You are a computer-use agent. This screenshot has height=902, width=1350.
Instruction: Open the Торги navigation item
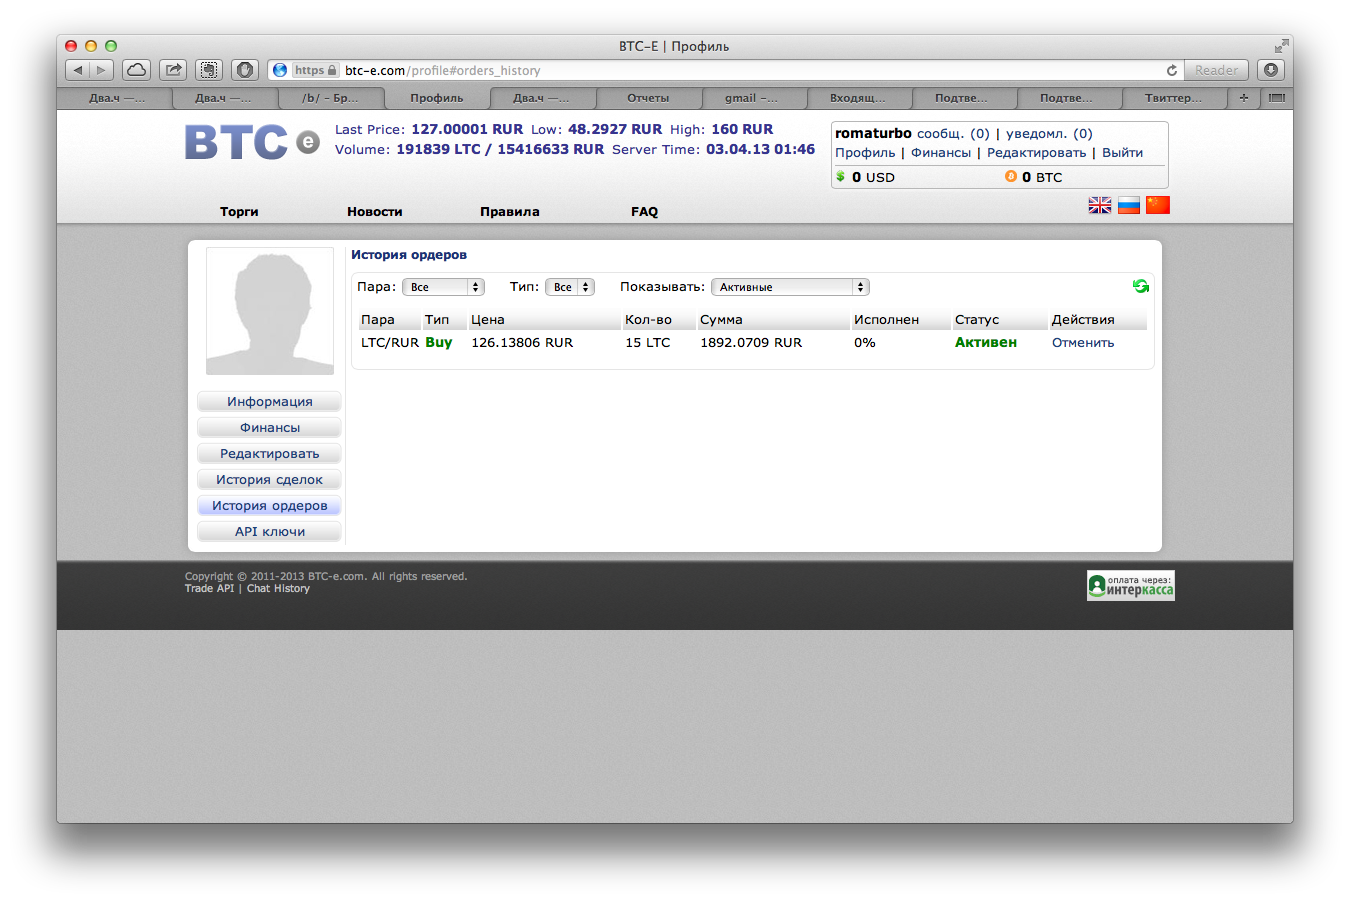(239, 211)
